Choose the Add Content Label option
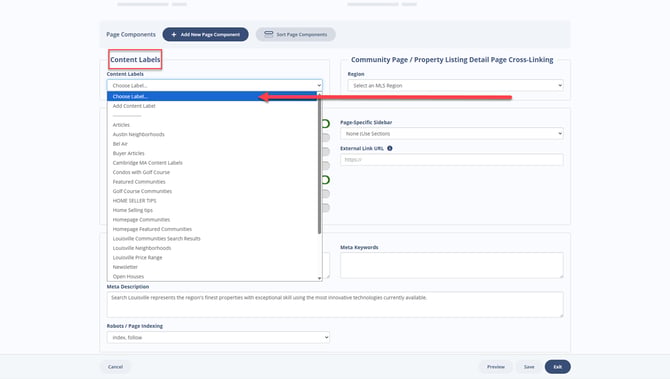Viewport: 670px width, 379px height. tap(212, 106)
